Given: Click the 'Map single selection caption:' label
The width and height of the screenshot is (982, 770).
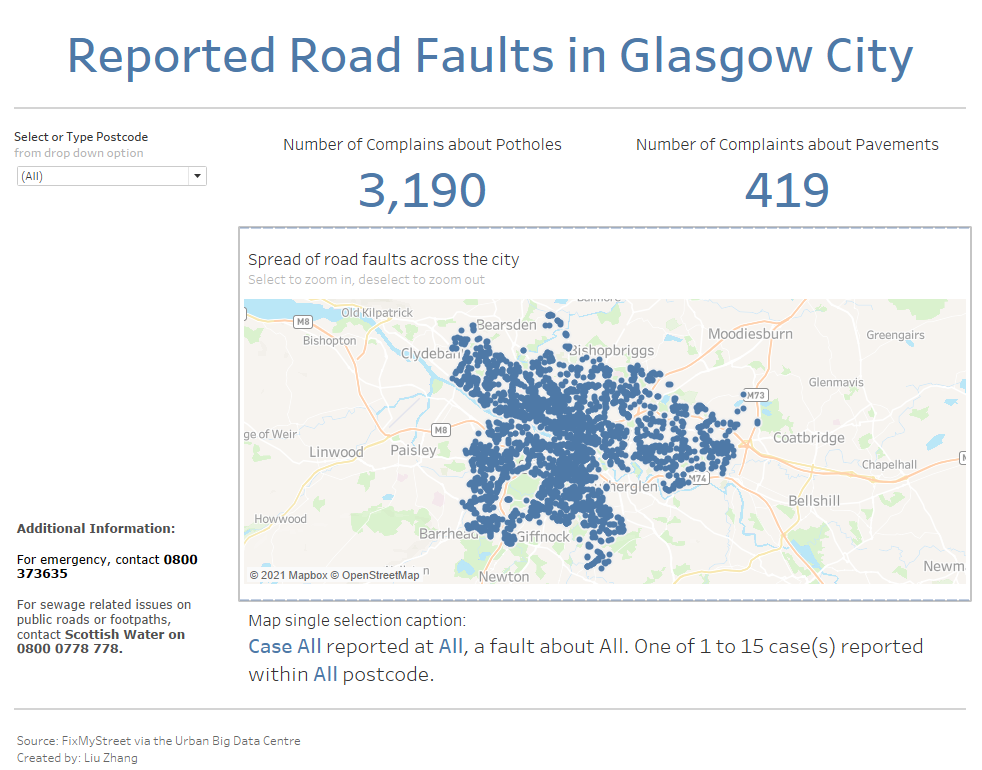Looking at the screenshot, I should [357, 620].
